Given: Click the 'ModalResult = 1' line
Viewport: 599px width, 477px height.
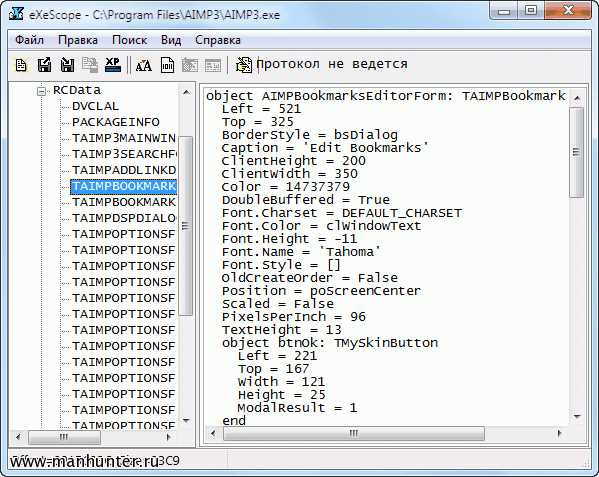Looking at the screenshot, I should 298,407.
